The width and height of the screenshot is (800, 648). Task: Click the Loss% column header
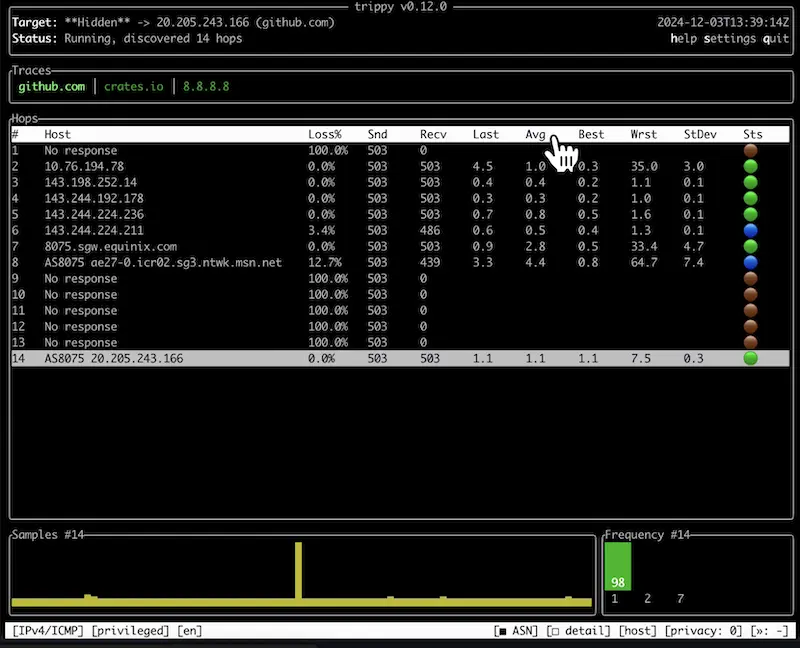pyautogui.click(x=324, y=134)
